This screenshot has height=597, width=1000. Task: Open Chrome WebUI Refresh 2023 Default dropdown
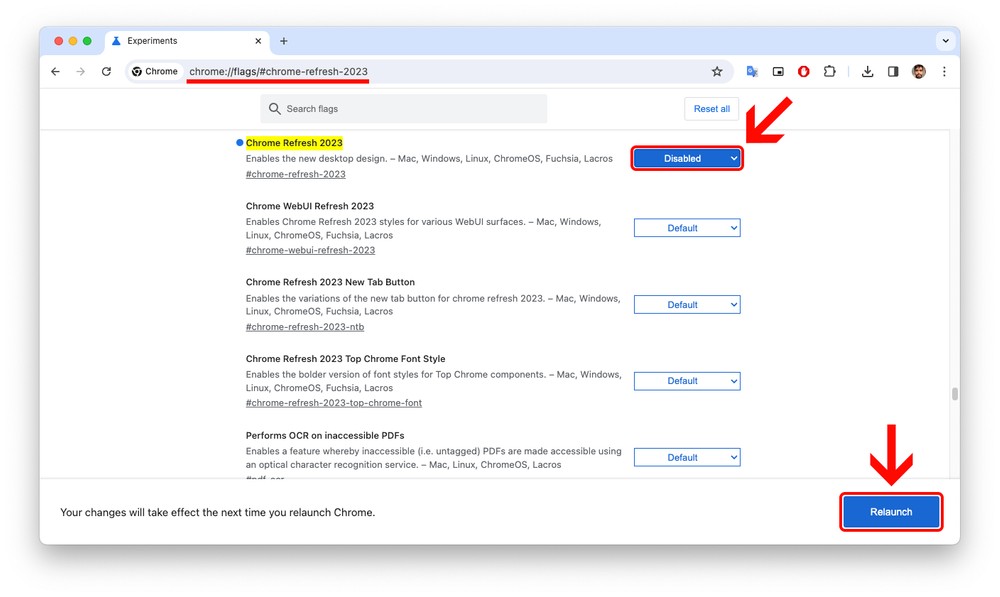[x=687, y=228]
